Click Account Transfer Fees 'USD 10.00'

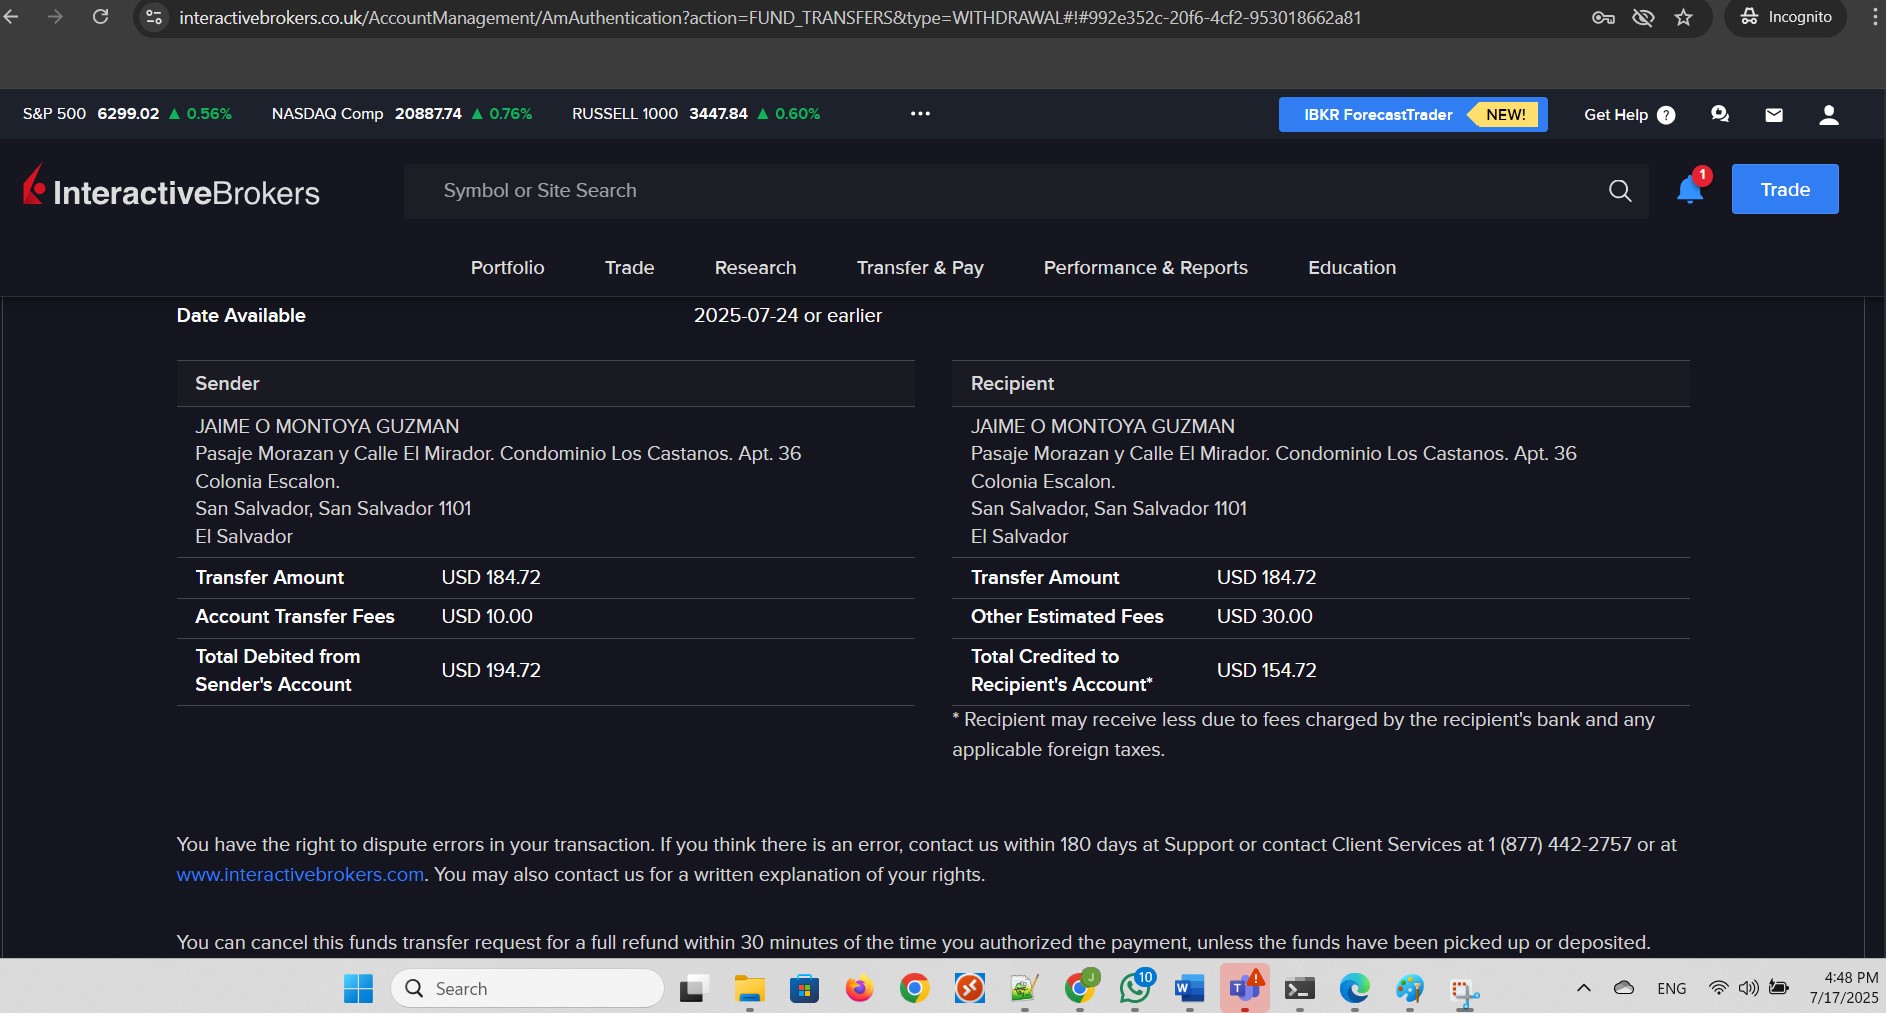pyautogui.click(x=487, y=617)
